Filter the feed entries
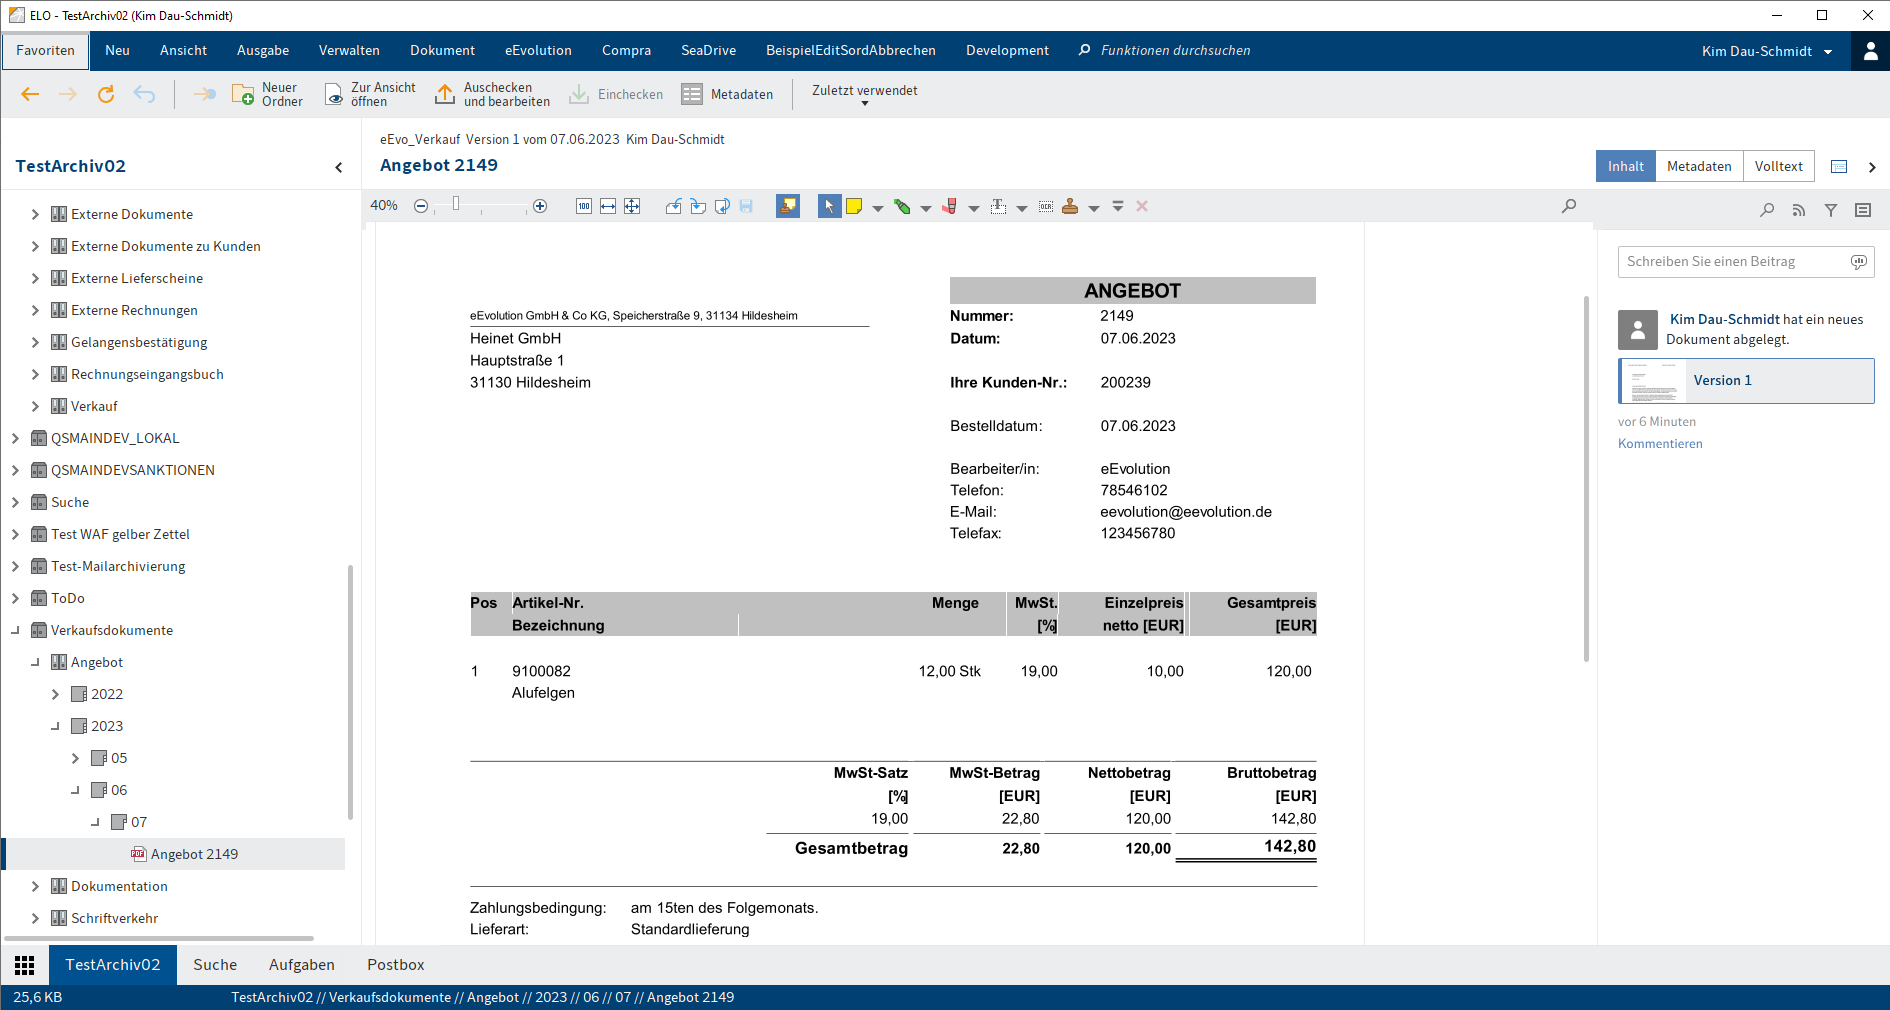This screenshot has height=1010, width=1890. click(x=1831, y=210)
